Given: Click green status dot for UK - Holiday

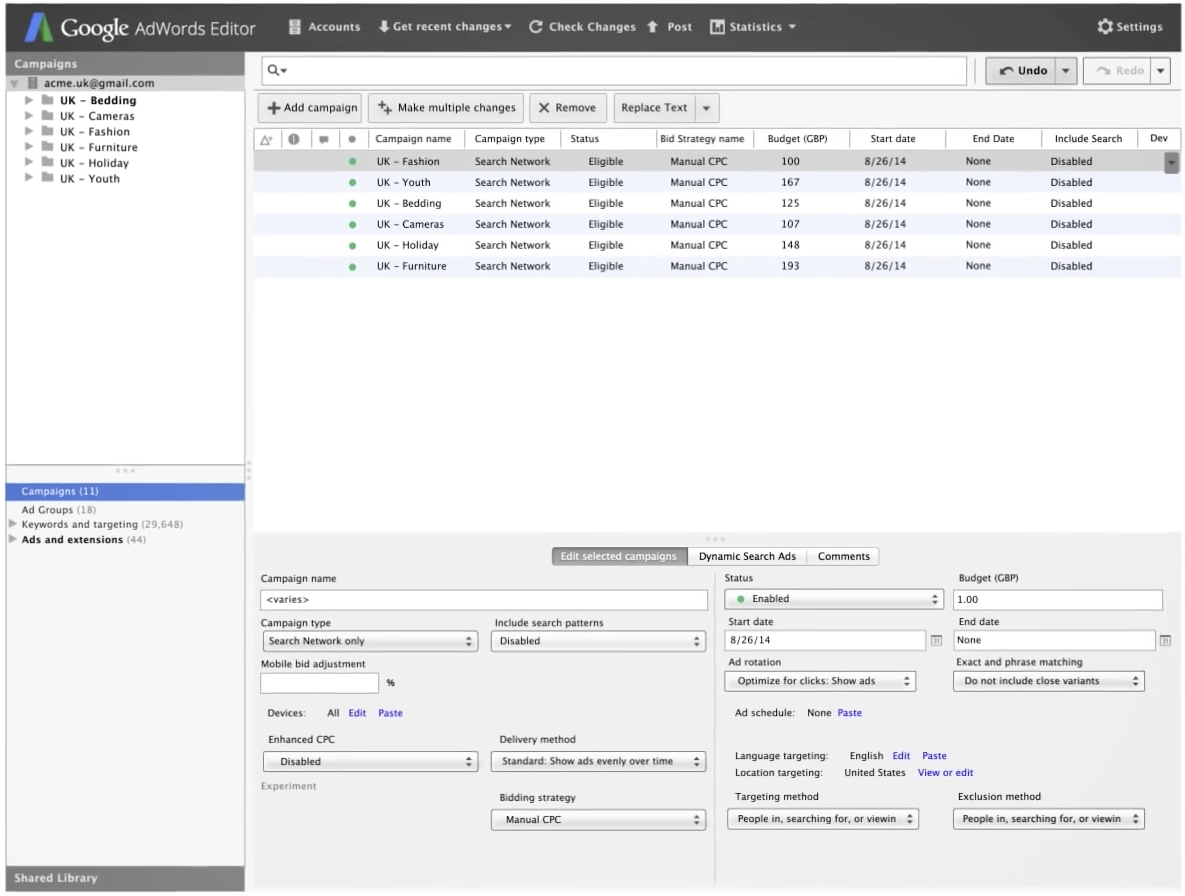Looking at the screenshot, I should 352,246.
